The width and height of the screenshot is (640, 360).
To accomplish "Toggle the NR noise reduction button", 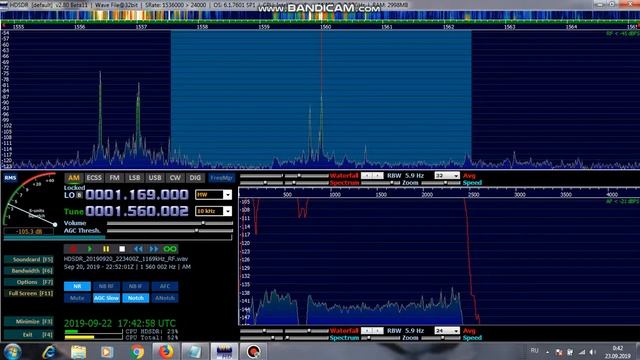I will pyautogui.click(x=77, y=287).
